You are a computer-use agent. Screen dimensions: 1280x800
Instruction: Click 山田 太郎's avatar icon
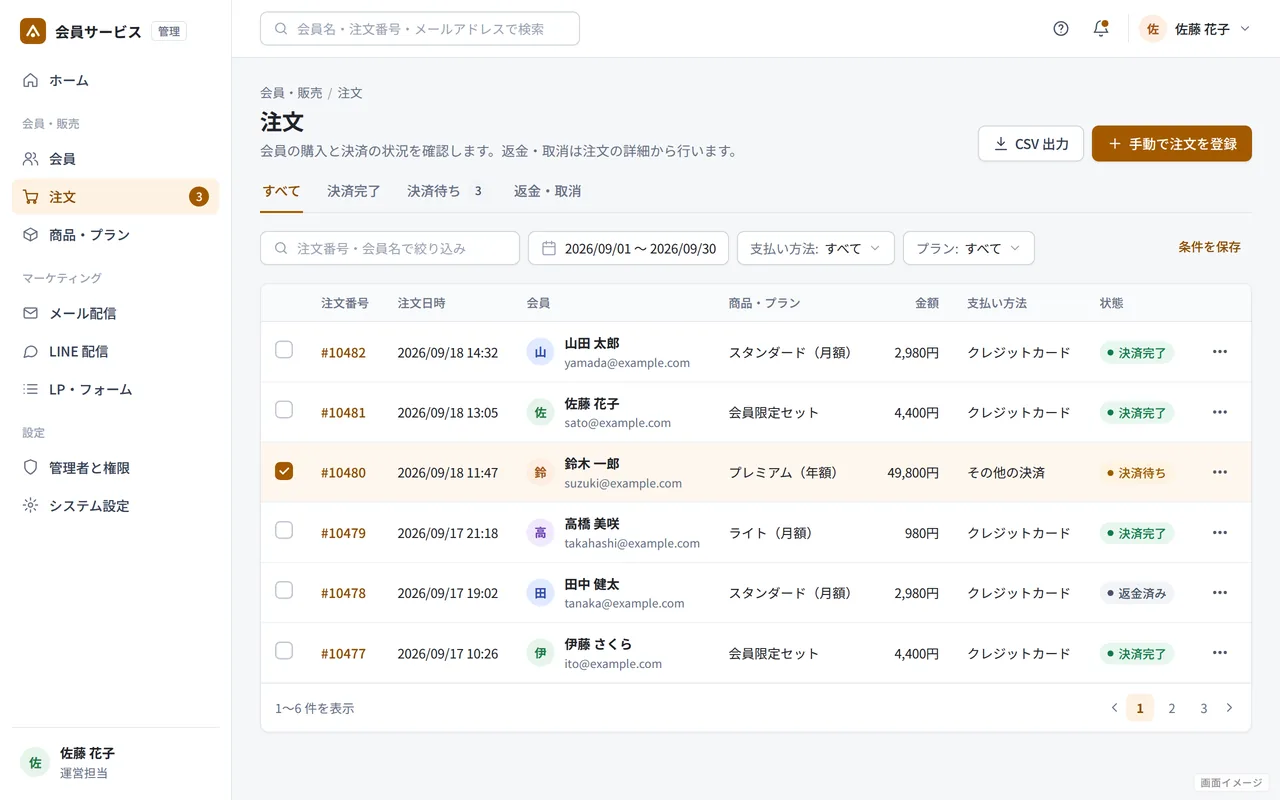coord(540,352)
